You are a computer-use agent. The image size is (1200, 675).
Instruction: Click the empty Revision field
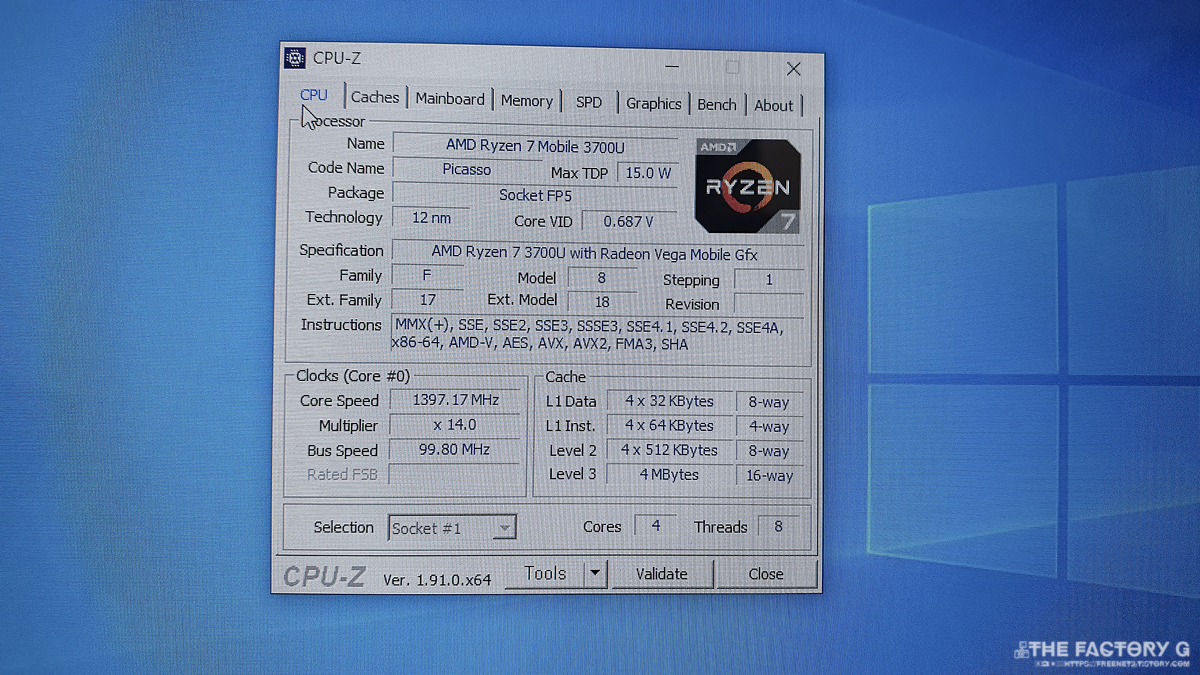(768, 303)
